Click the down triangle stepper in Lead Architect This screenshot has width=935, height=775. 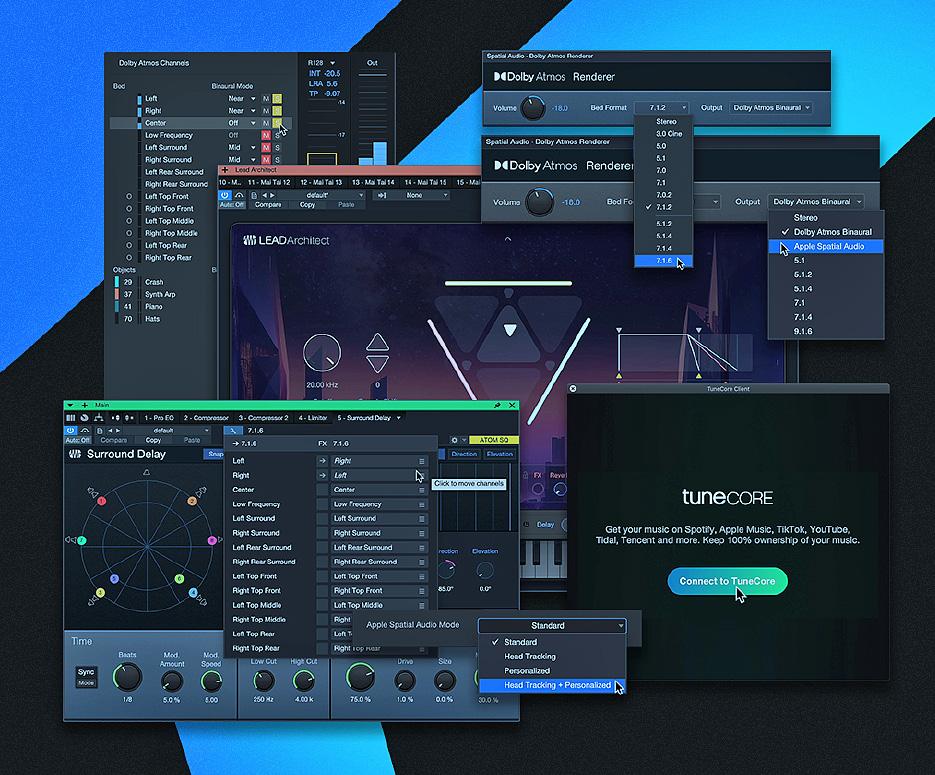377,362
